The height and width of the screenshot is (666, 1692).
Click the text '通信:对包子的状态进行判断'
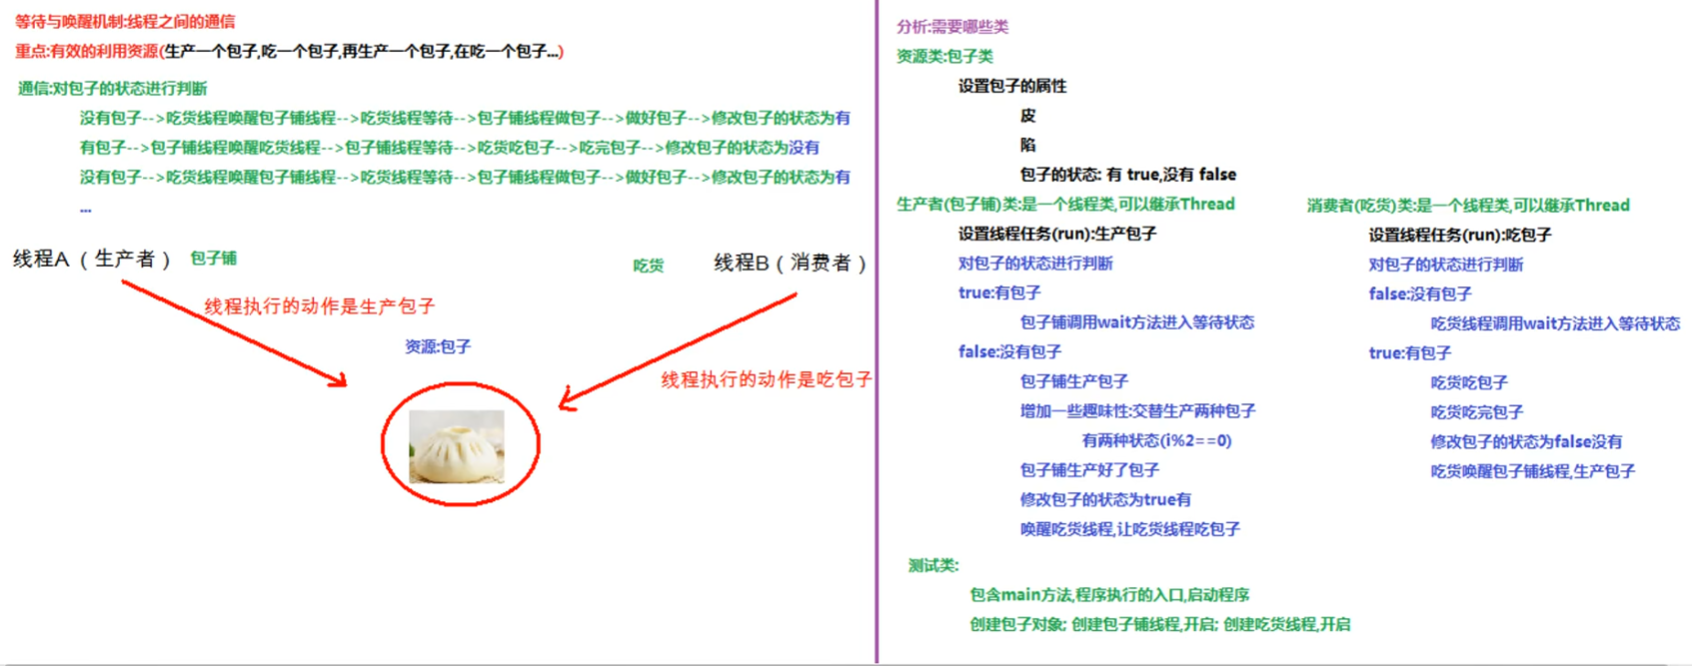point(112,88)
